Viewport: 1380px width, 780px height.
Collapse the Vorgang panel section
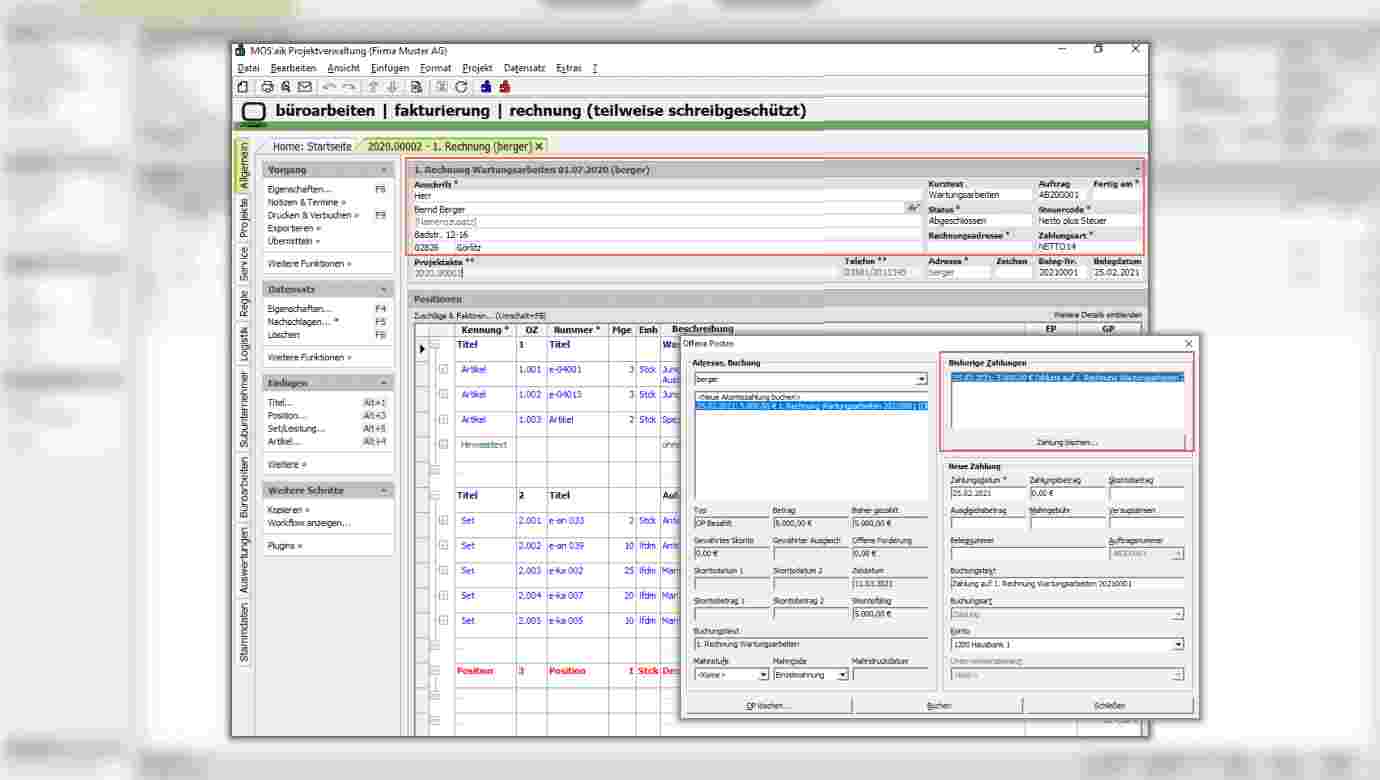coord(384,170)
